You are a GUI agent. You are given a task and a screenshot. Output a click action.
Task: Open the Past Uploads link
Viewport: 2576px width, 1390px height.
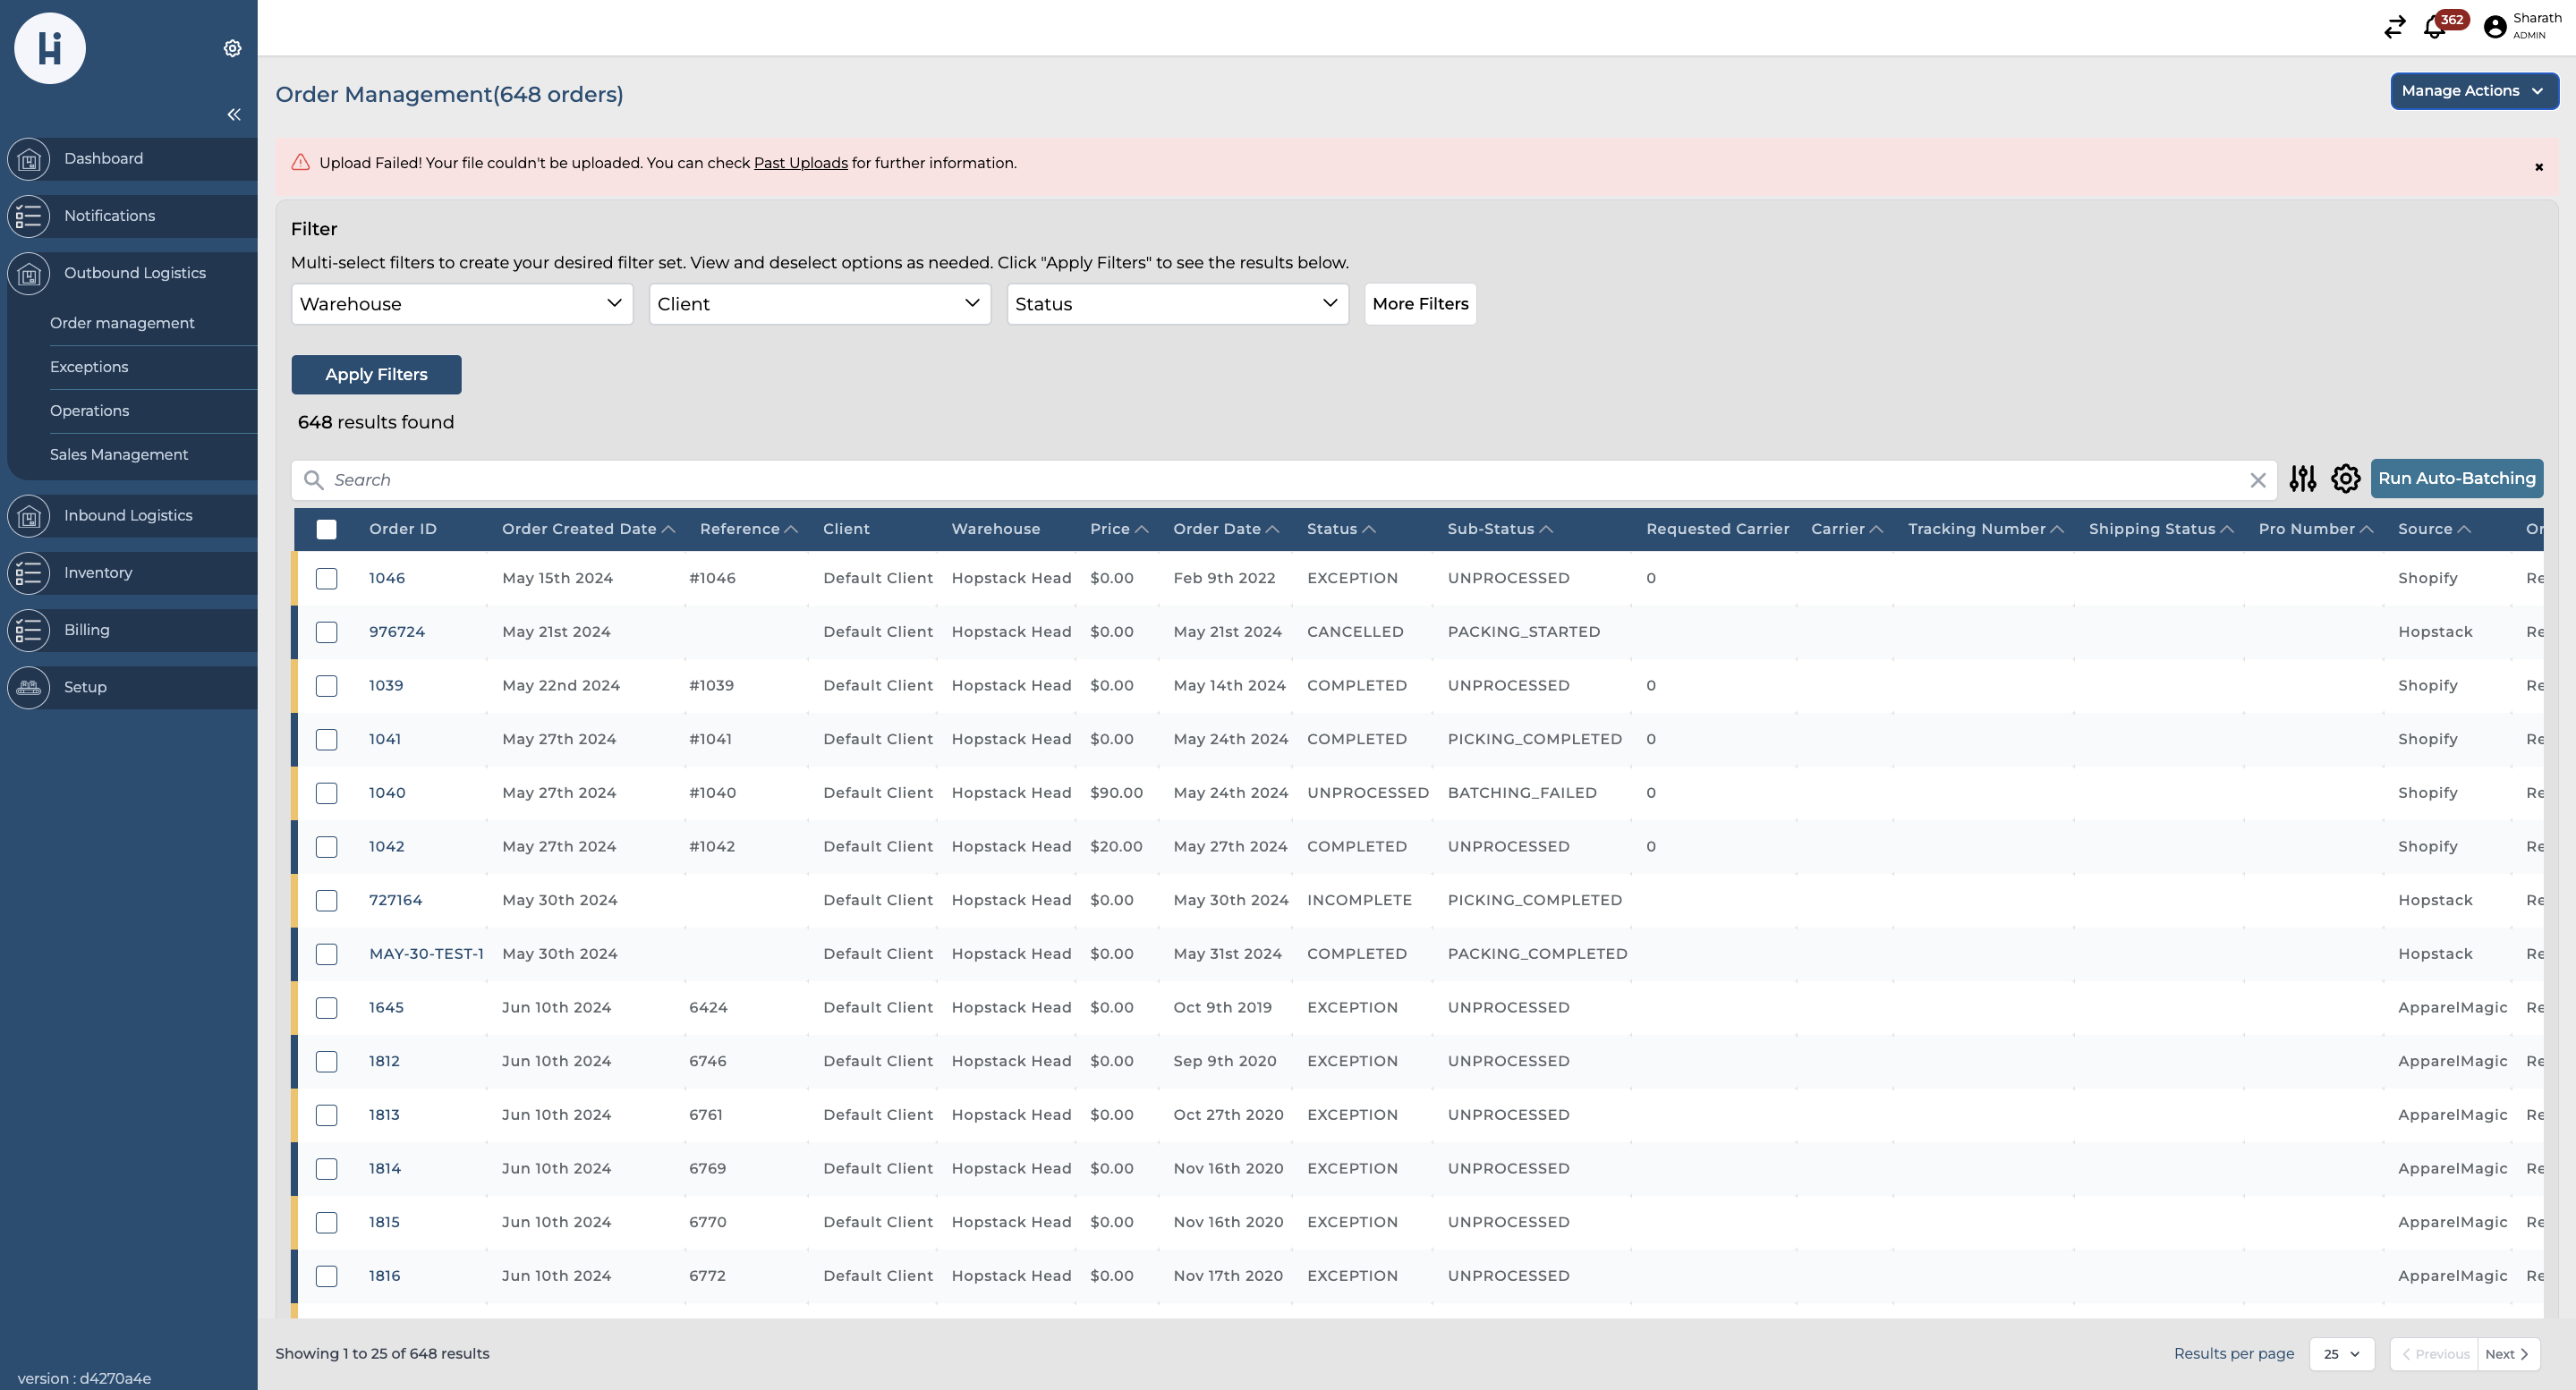(800, 163)
